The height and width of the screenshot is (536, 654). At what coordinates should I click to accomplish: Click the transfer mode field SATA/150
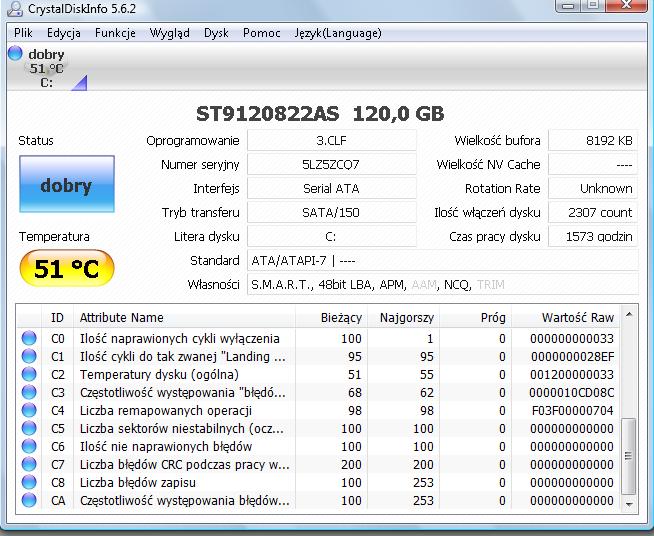point(332,213)
